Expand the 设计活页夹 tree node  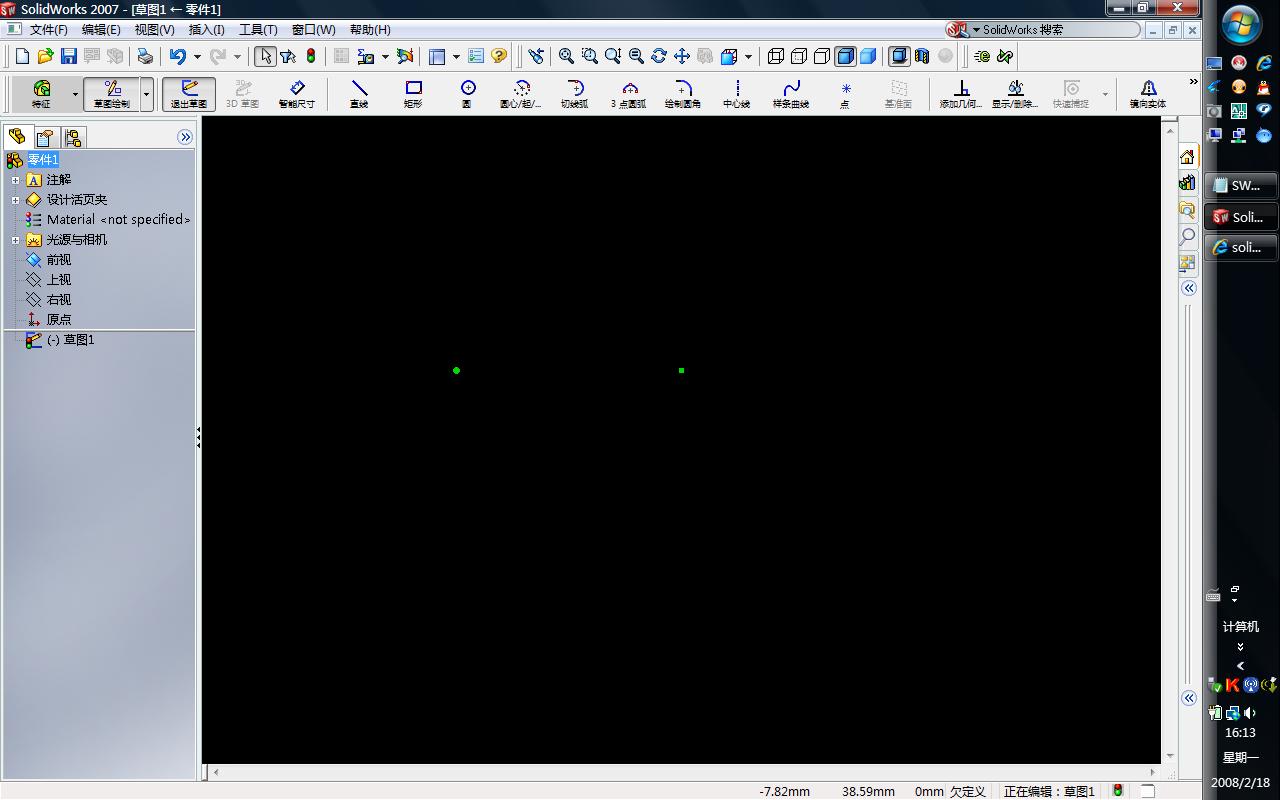tap(16, 200)
